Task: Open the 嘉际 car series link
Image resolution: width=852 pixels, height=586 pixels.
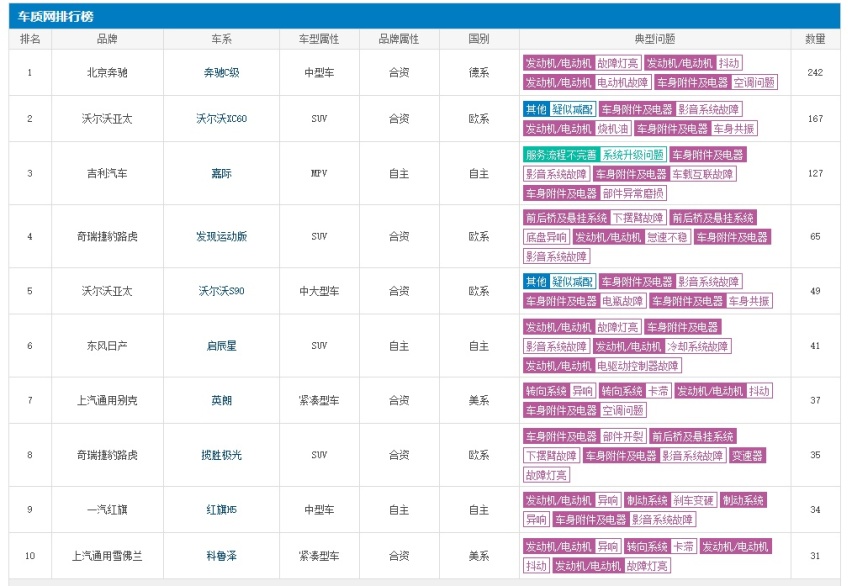Action: (x=221, y=173)
